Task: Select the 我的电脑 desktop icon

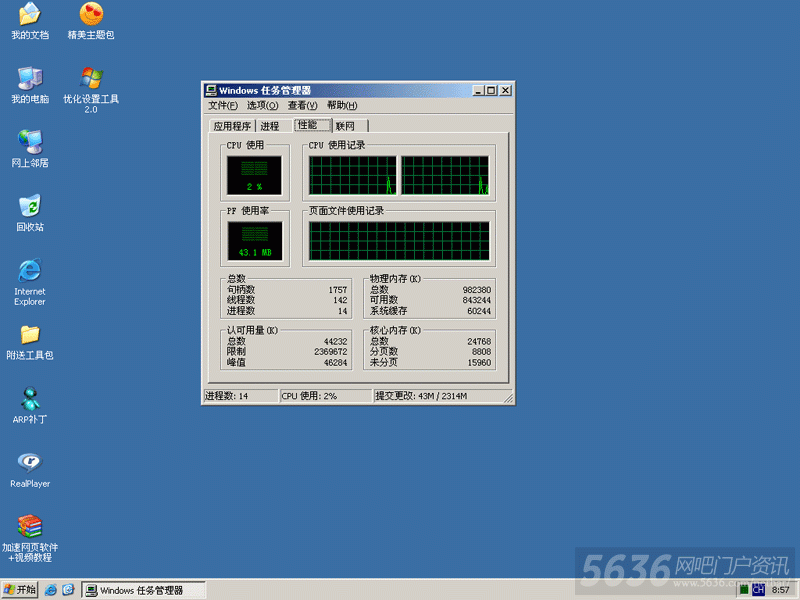Action: click(30, 85)
